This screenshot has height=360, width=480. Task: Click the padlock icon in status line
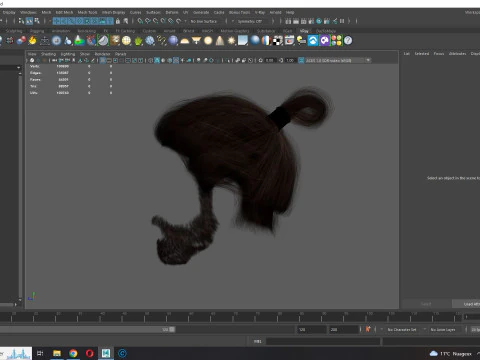pyautogui.click(x=118, y=21)
